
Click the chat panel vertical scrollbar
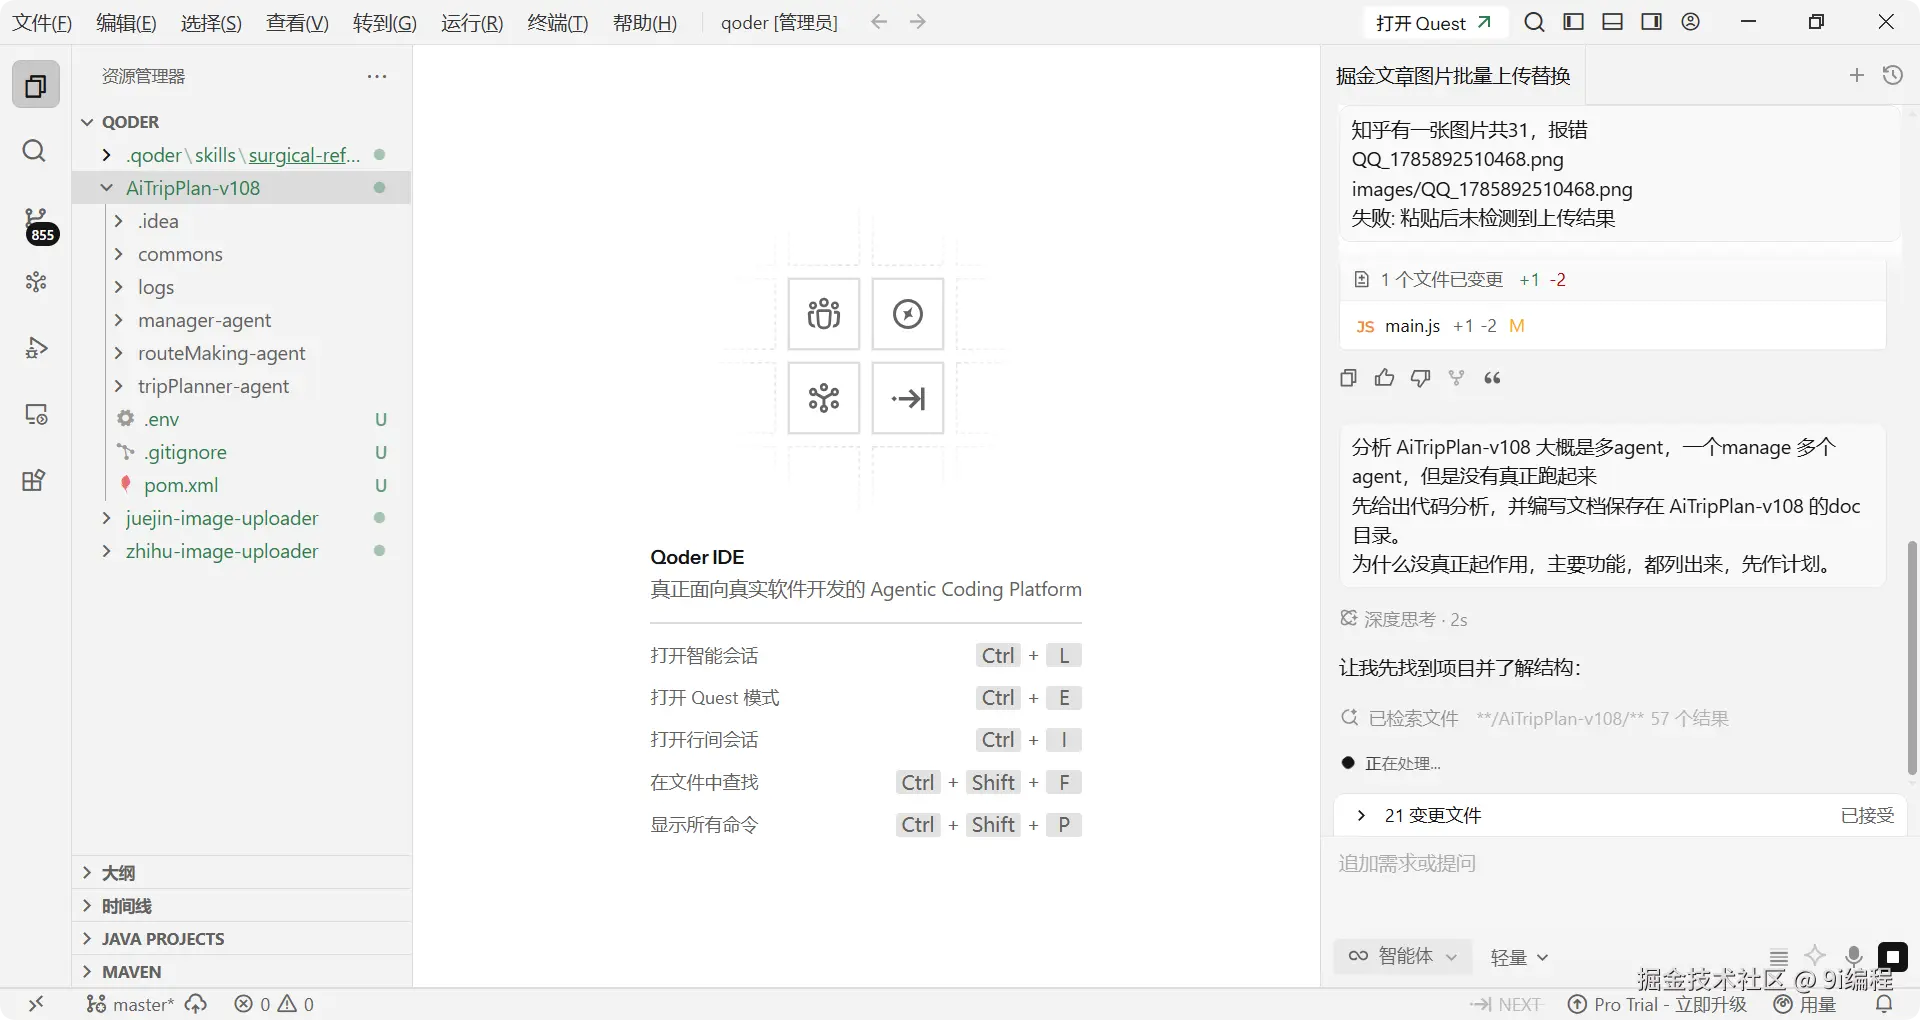click(x=1912, y=658)
